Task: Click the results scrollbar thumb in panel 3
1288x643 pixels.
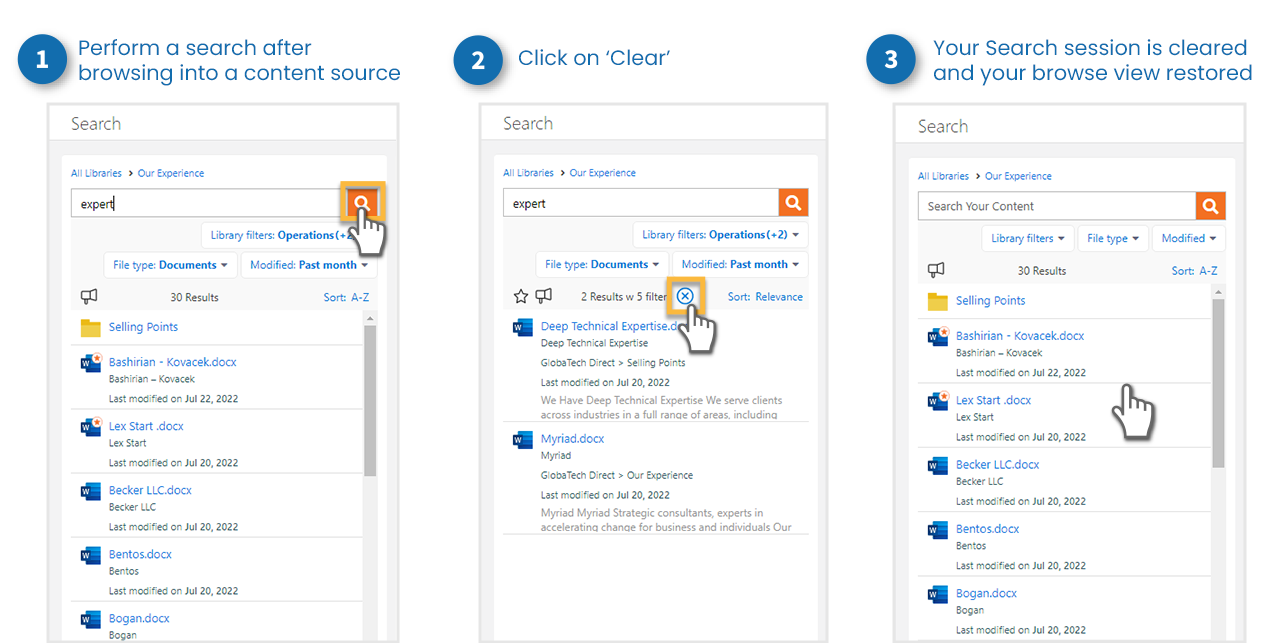Action: click(x=1217, y=382)
